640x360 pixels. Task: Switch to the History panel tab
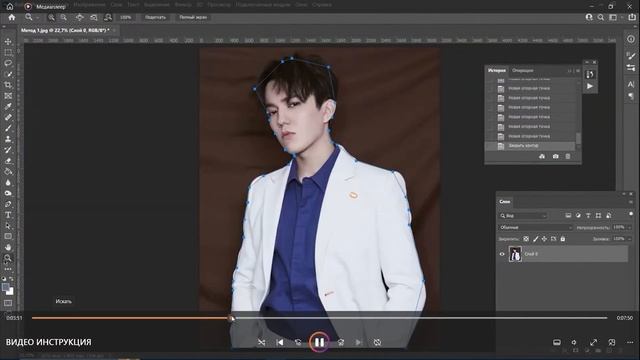(497, 70)
